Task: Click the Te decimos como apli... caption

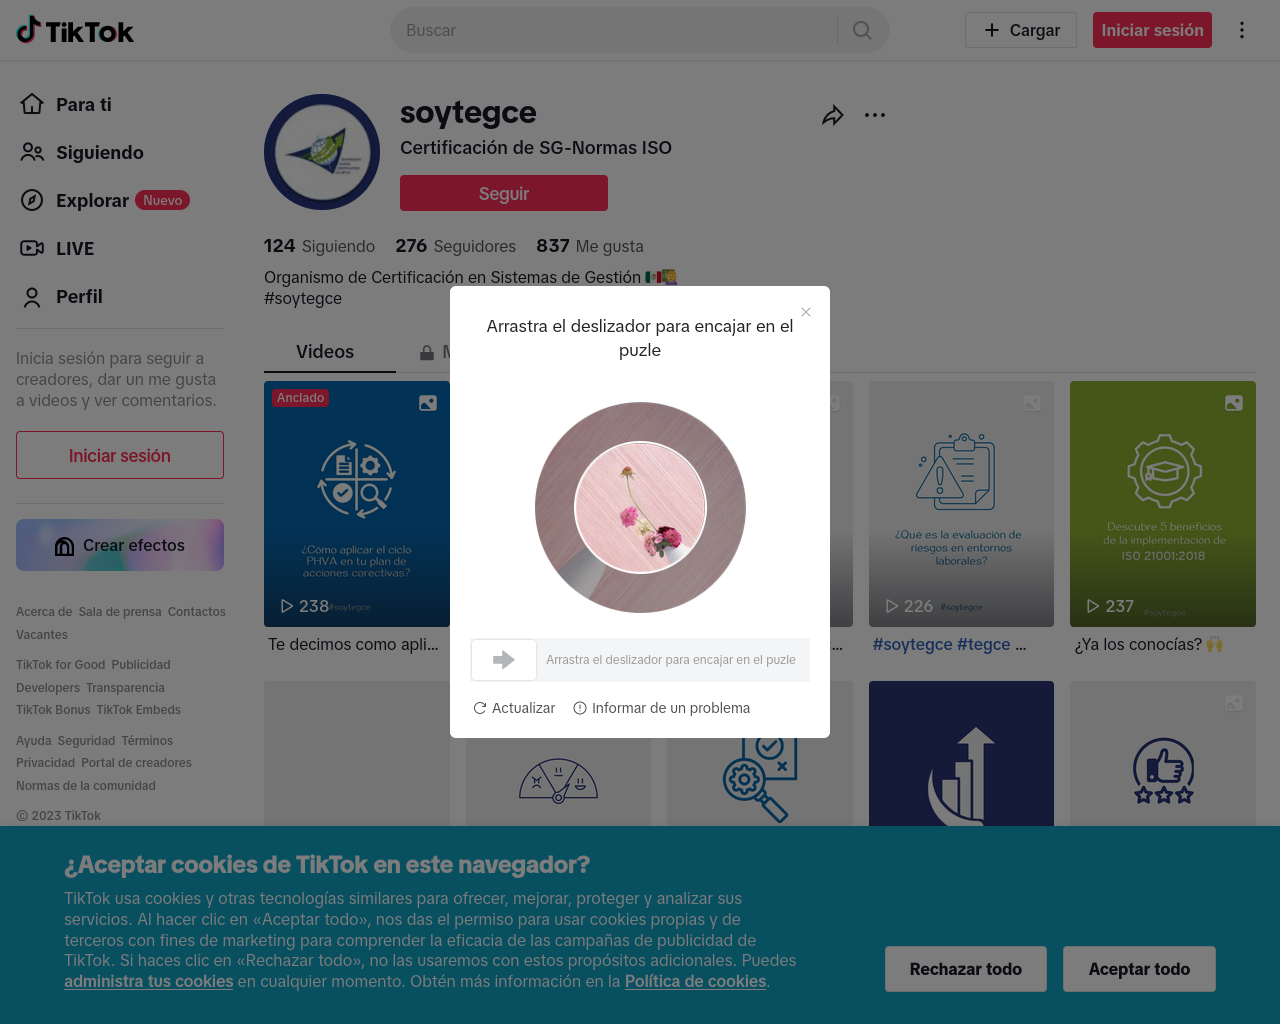Action: click(x=353, y=645)
